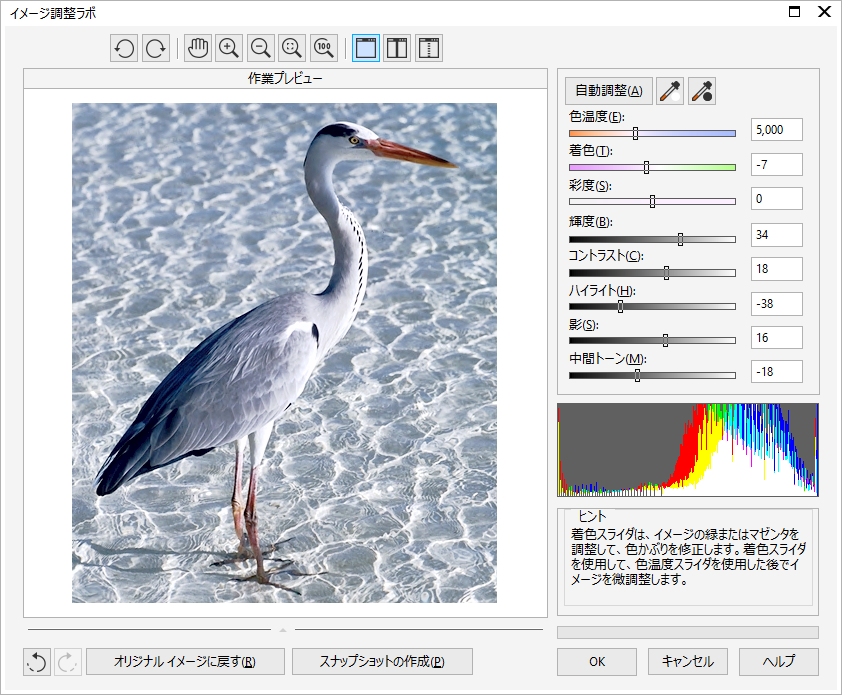Viewport: 842px width, 695px height.
Task: Redo last adjustment step
Action: click(x=68, y=662)
